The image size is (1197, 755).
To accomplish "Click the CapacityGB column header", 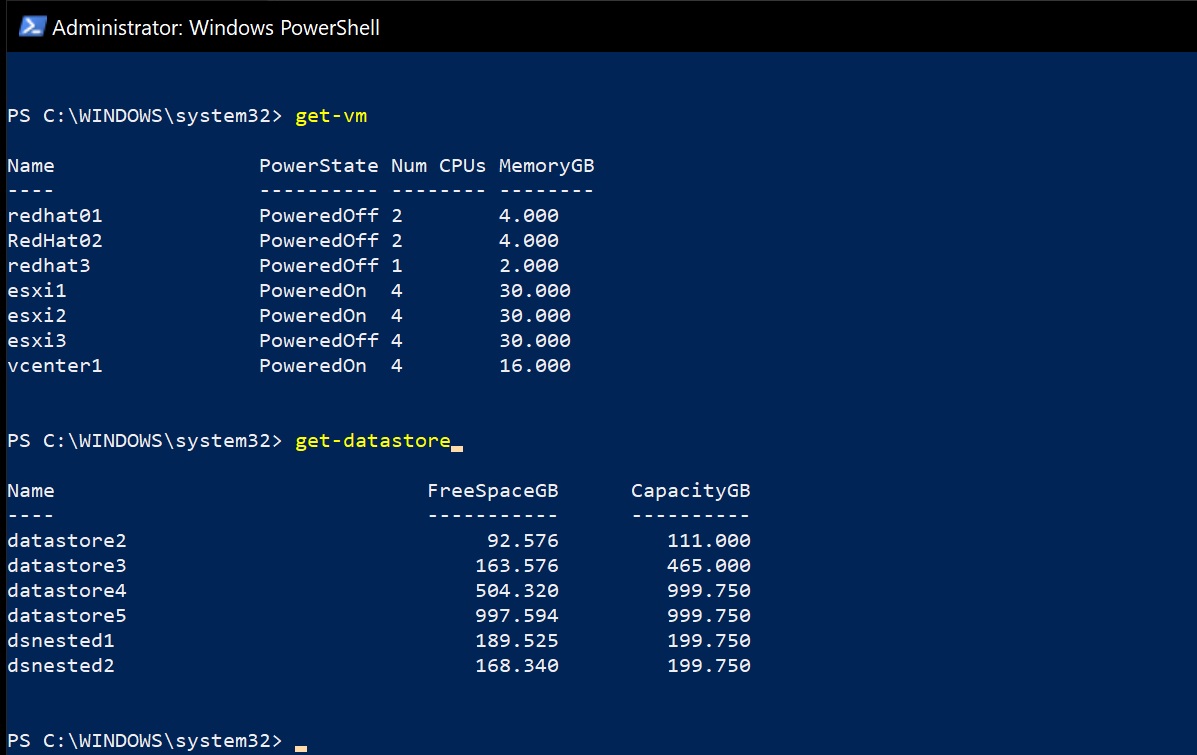I will pyautogui.click(x=691, y=491).
